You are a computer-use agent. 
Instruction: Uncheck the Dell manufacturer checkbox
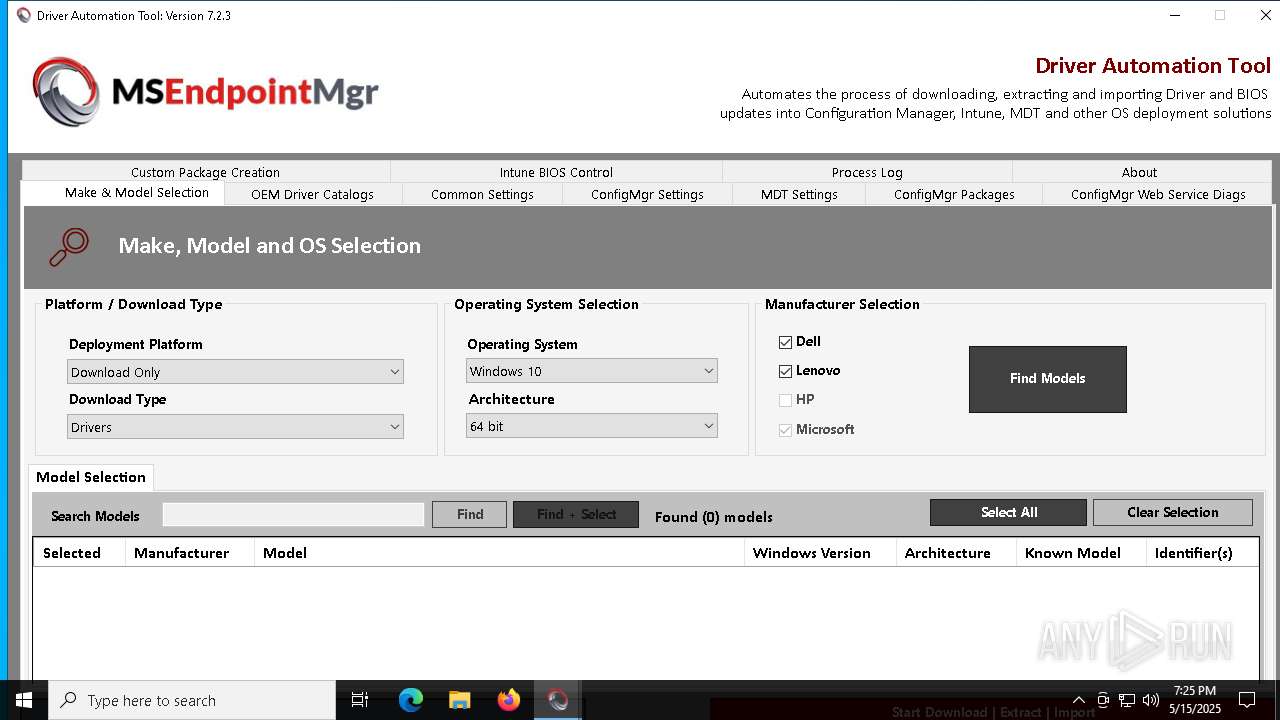785,342
